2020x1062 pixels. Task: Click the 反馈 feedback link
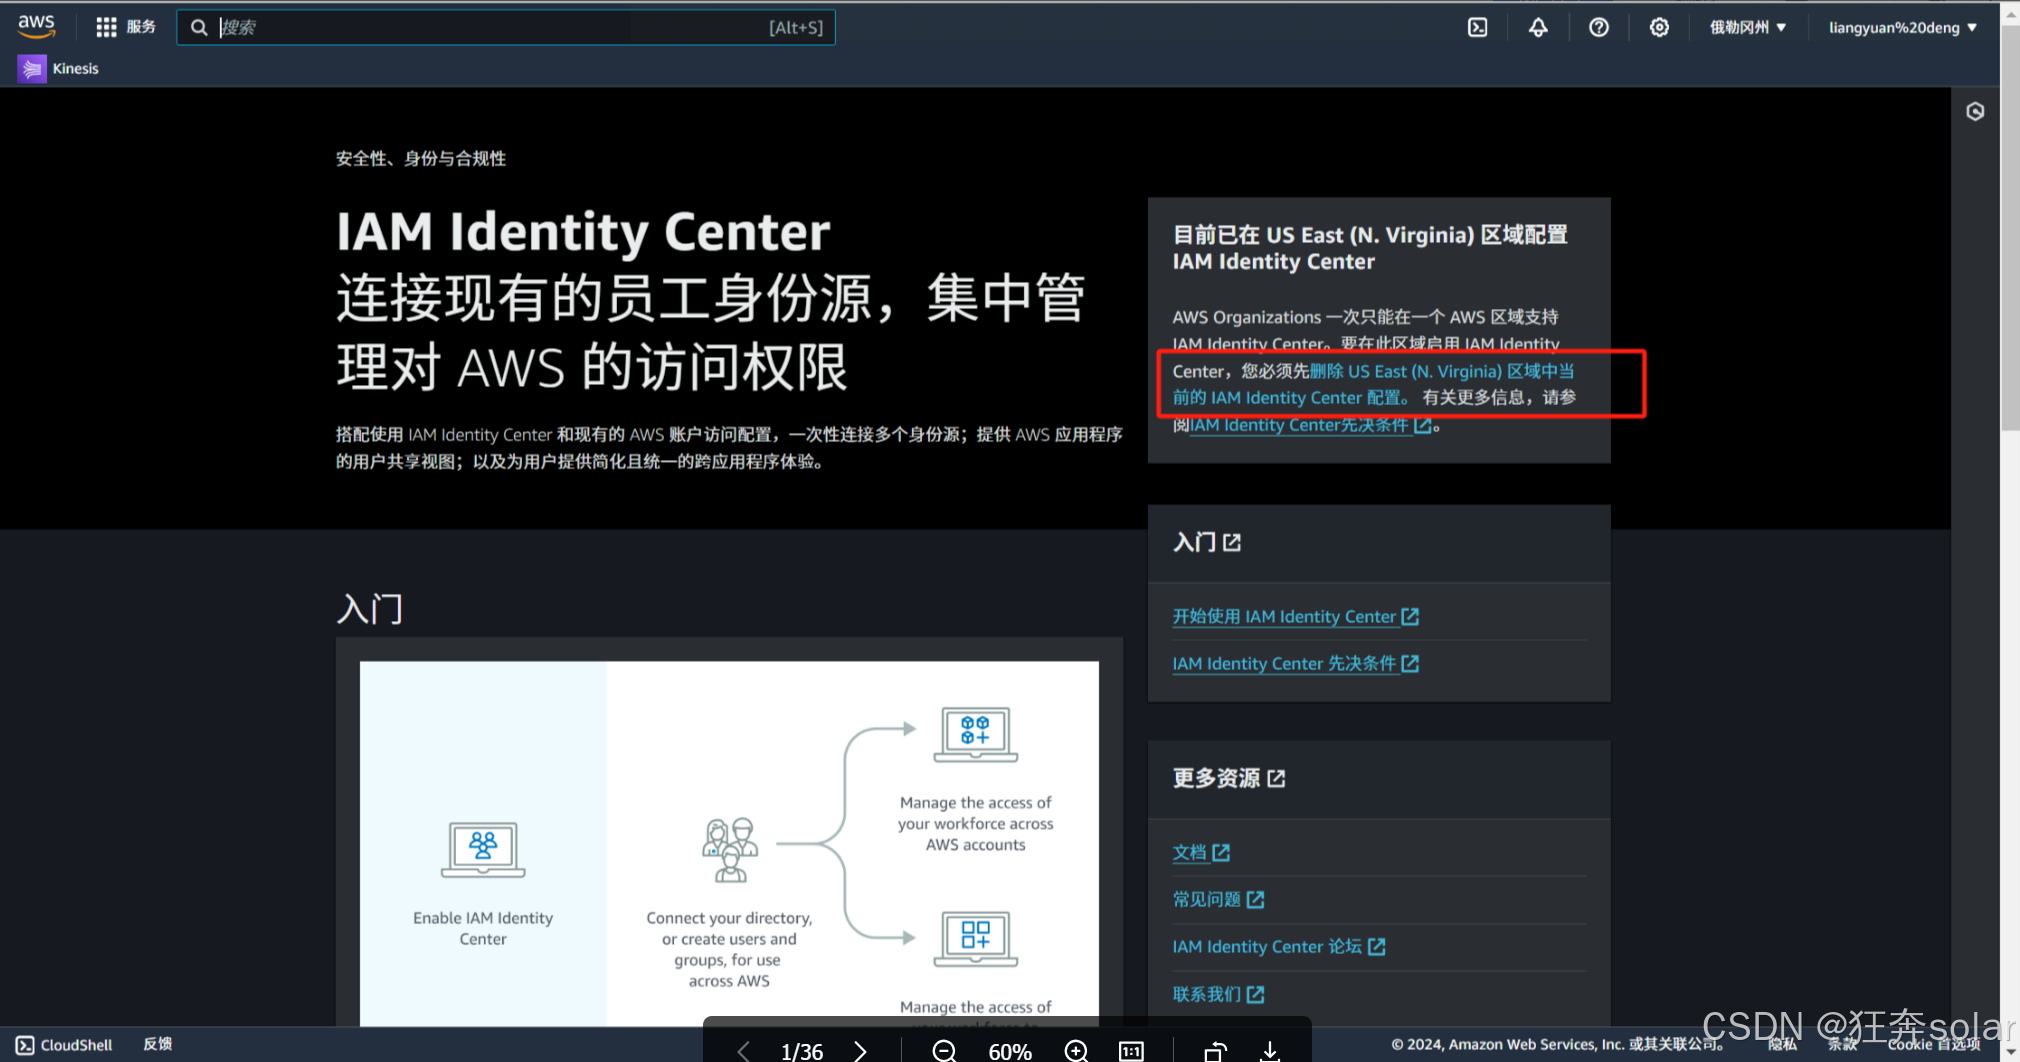(x=157, y=1044)
